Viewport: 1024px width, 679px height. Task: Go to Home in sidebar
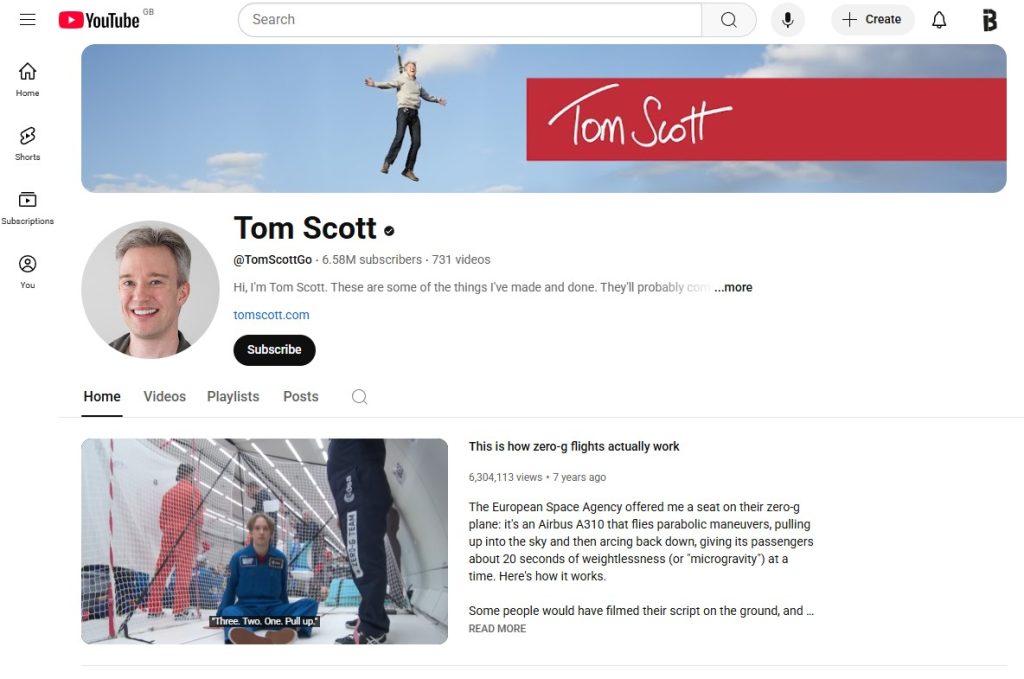(x=27, y=80)
